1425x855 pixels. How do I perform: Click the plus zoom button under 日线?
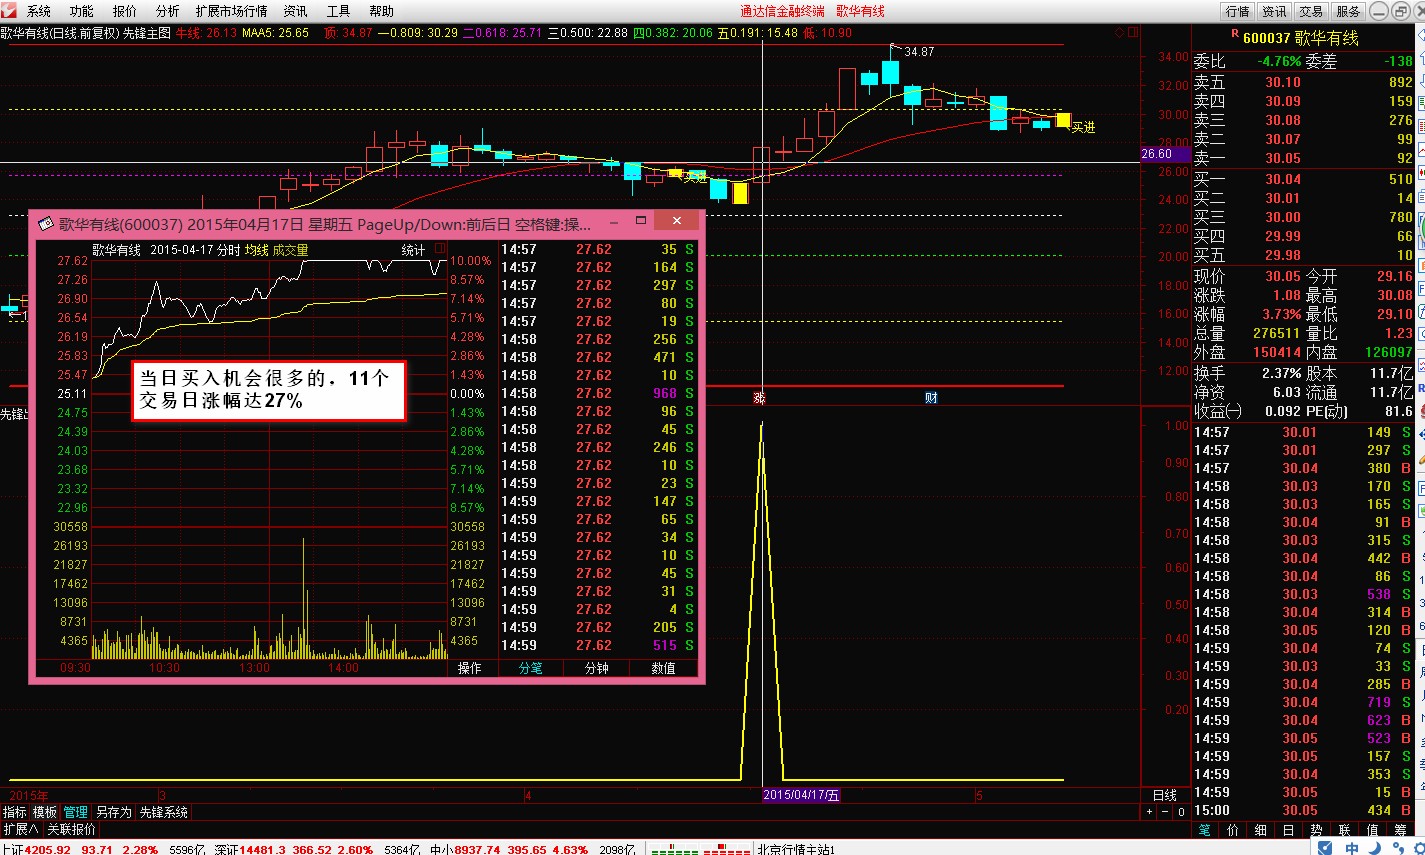click(x=1149, y=812)
